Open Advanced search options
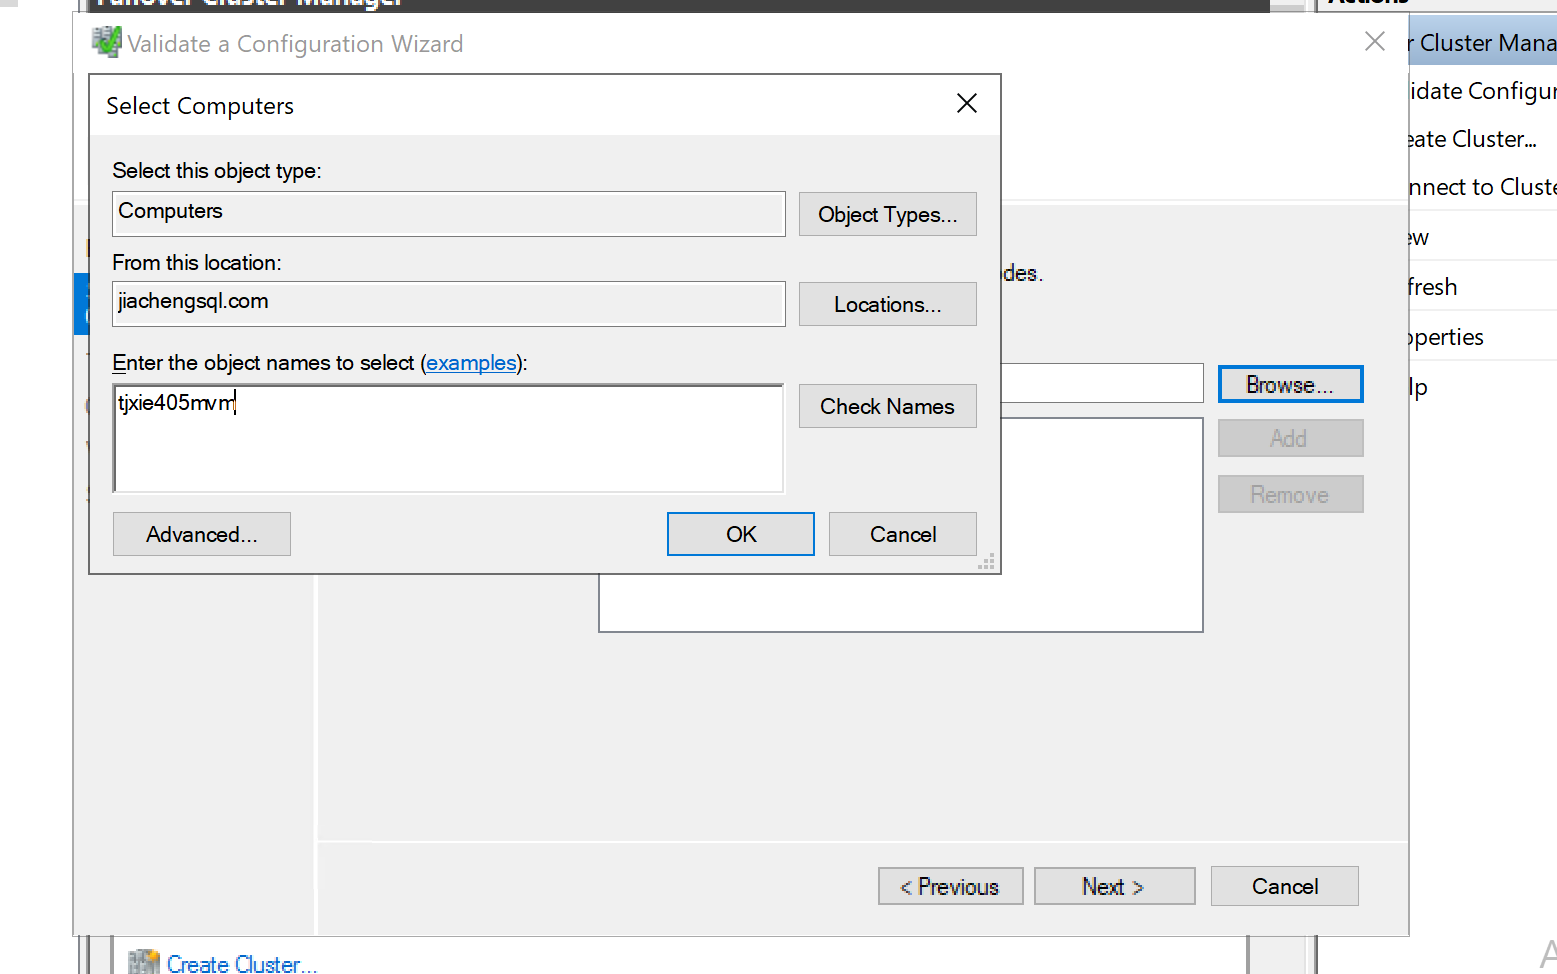 click(201, 535)
